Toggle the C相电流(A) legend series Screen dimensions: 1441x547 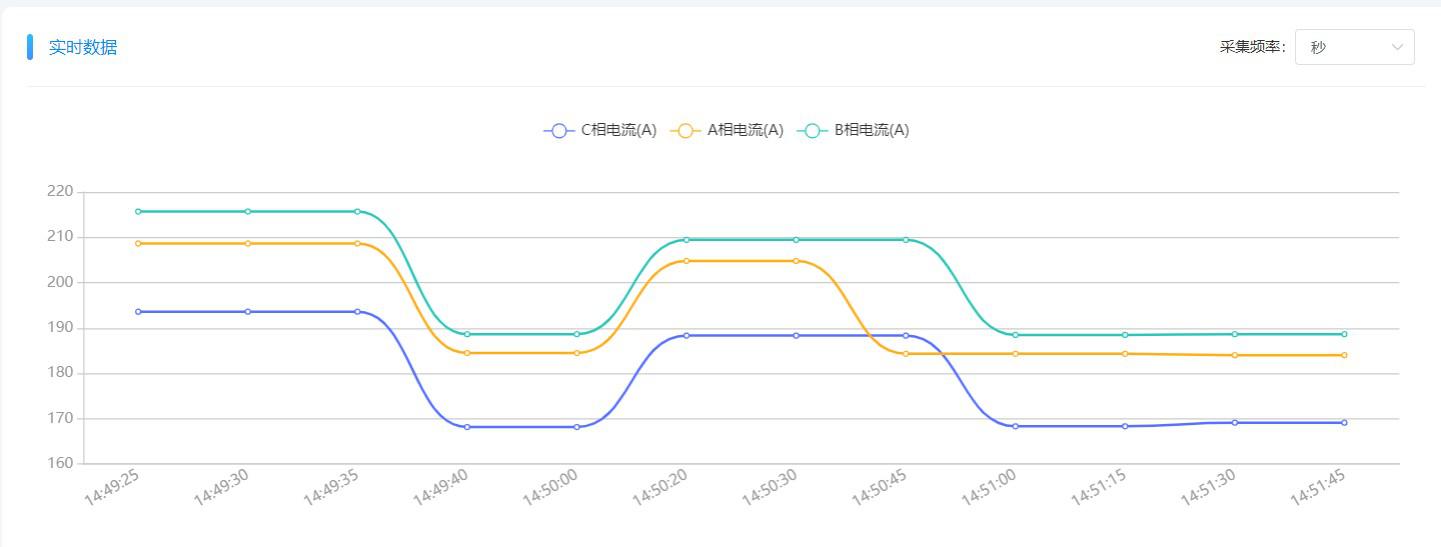coord(600,130)
